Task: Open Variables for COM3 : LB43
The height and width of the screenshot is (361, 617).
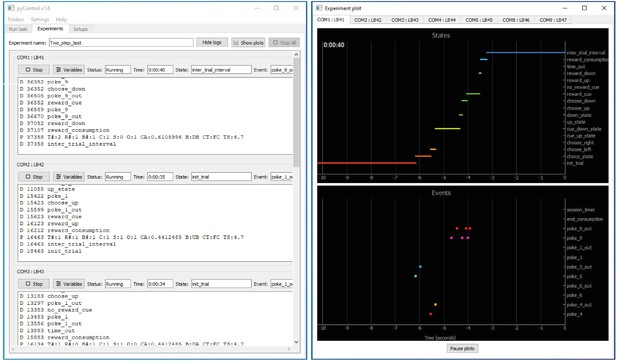Action: click(69, 284)
